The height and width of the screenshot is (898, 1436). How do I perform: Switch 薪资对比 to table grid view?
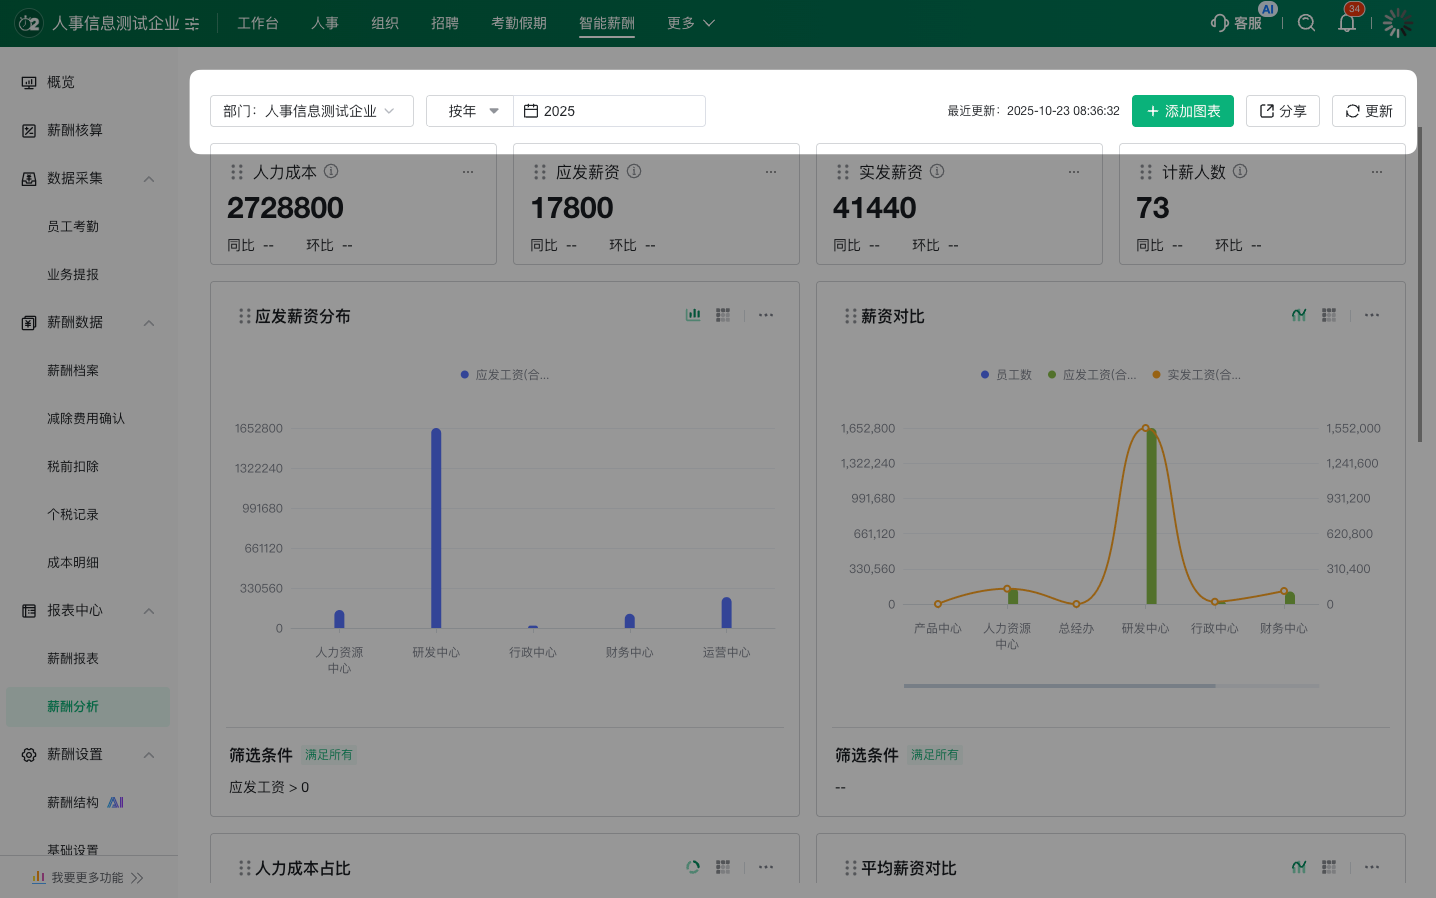click(x=1329, y=315)
